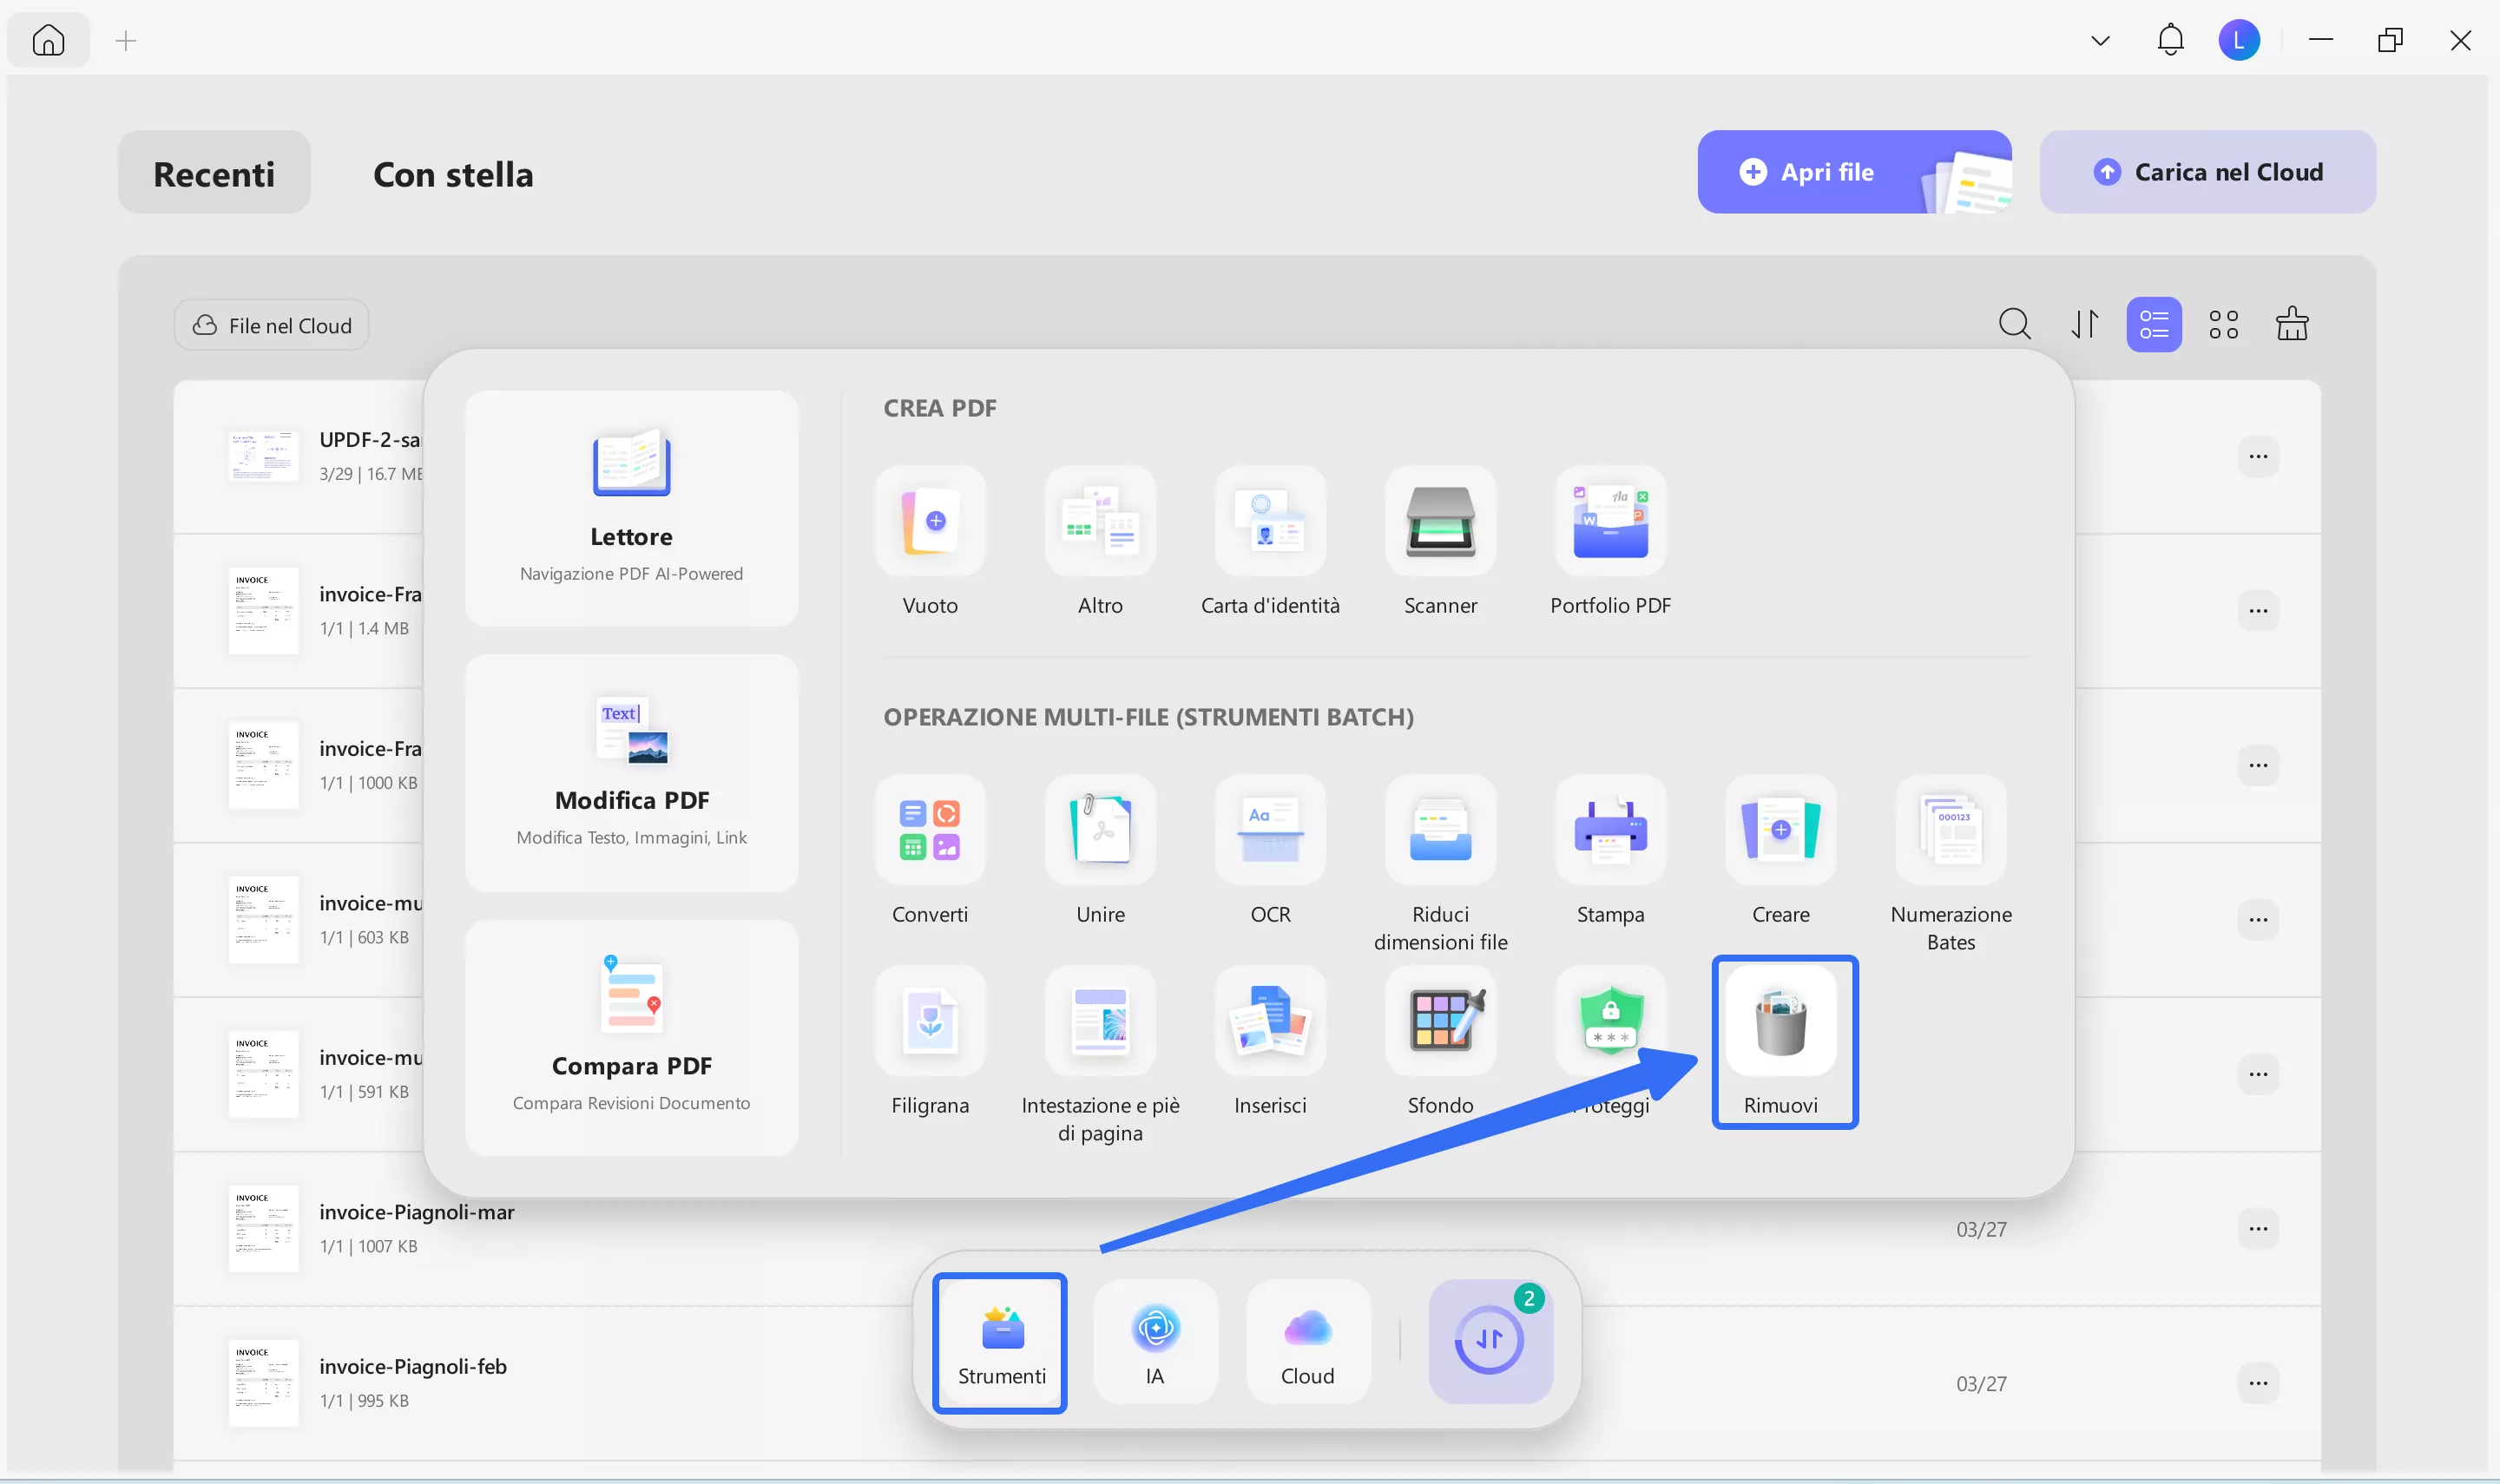Open the OCR batch tool
2500x1484 pixels.
point(1270,830)
